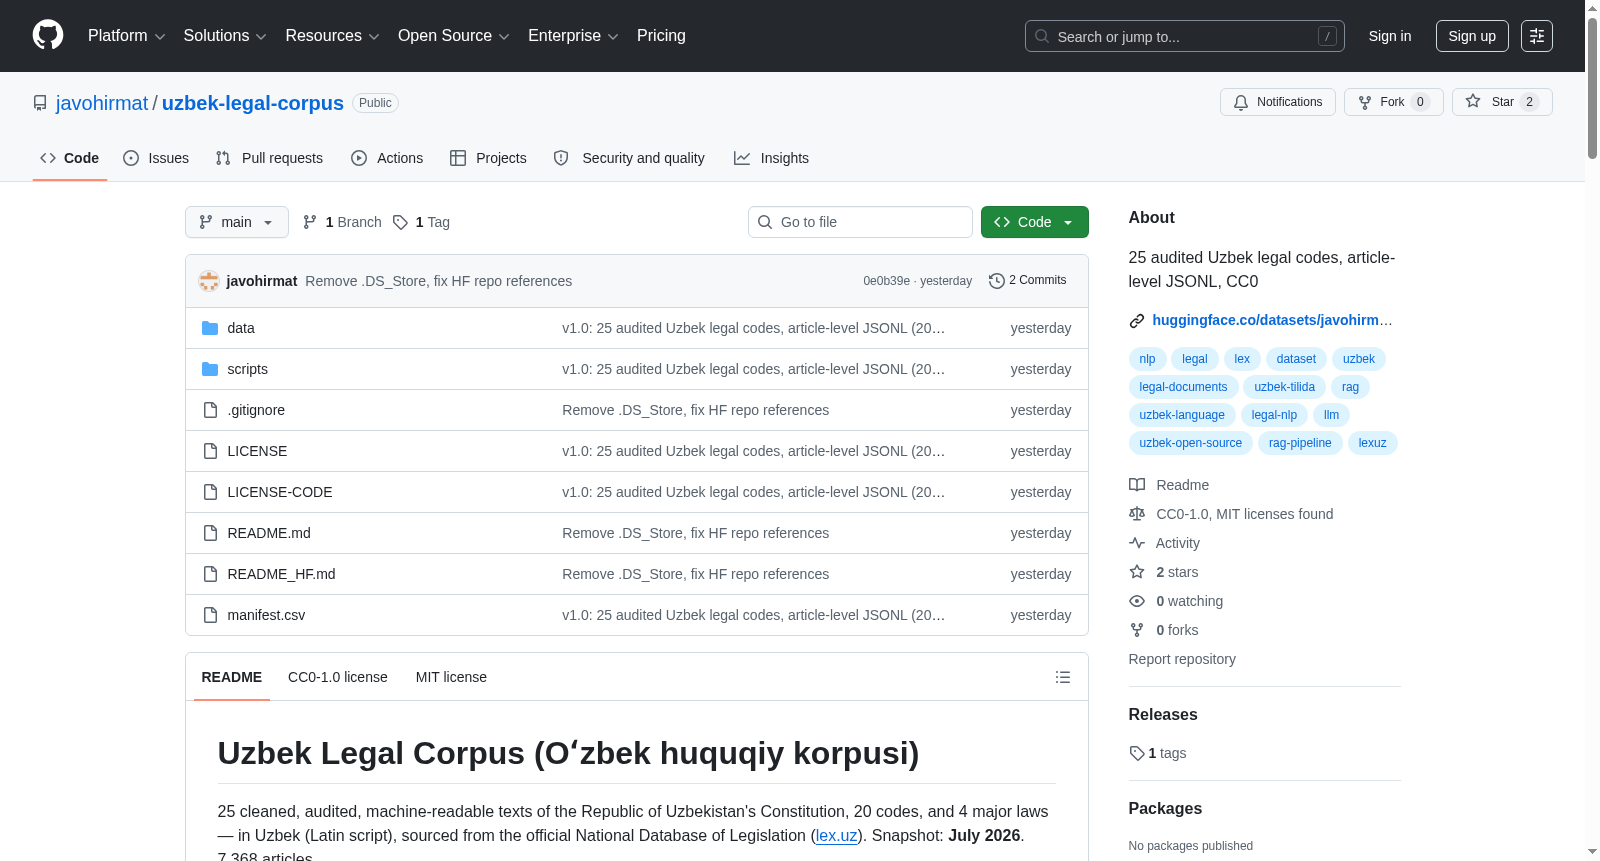Click the link icon beside huggingface URL
Image resolution: width=1600 pixels, height=861 pixels.
click(1137, 321)
